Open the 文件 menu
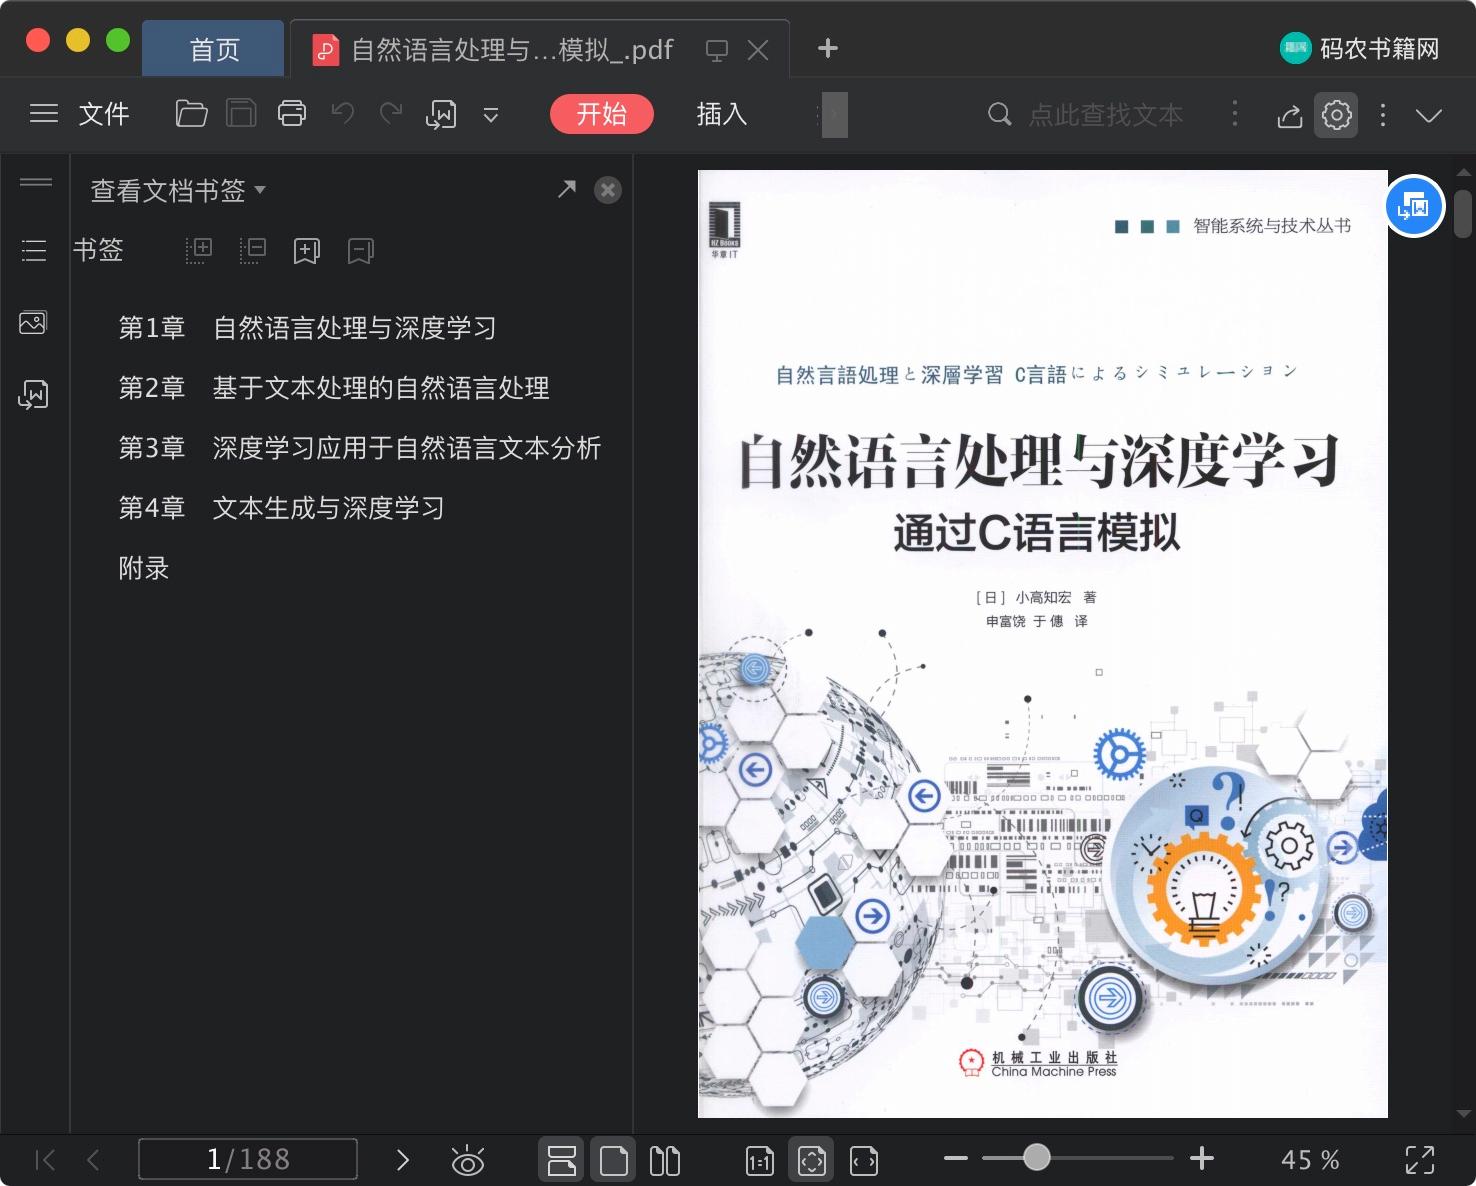 tap(104, 114)
